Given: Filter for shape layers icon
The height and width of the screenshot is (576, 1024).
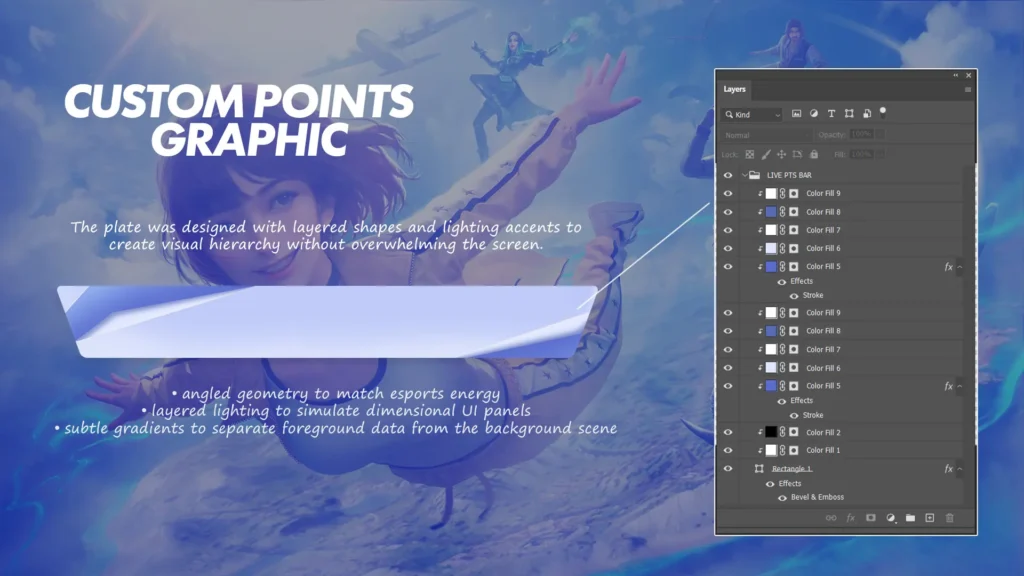Looking at the screenshot, I should (x=848, y=114).
